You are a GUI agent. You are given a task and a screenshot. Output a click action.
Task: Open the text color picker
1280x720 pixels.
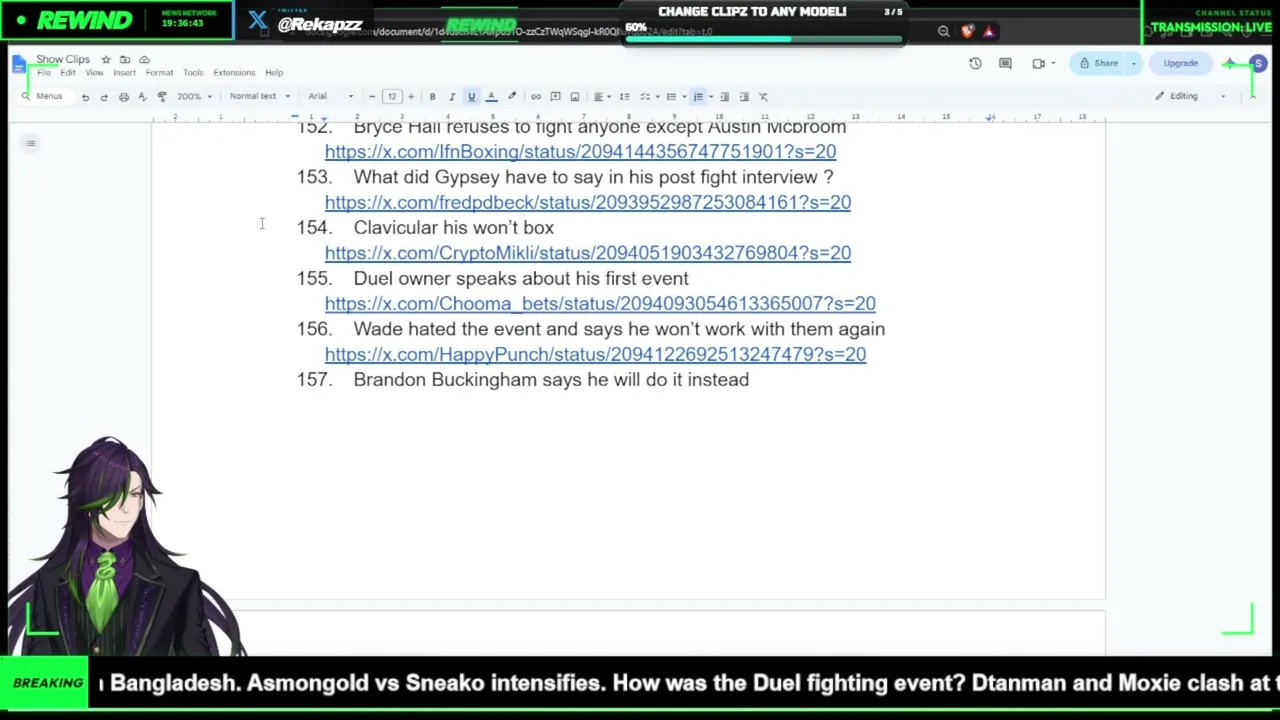tap(491, 97)
